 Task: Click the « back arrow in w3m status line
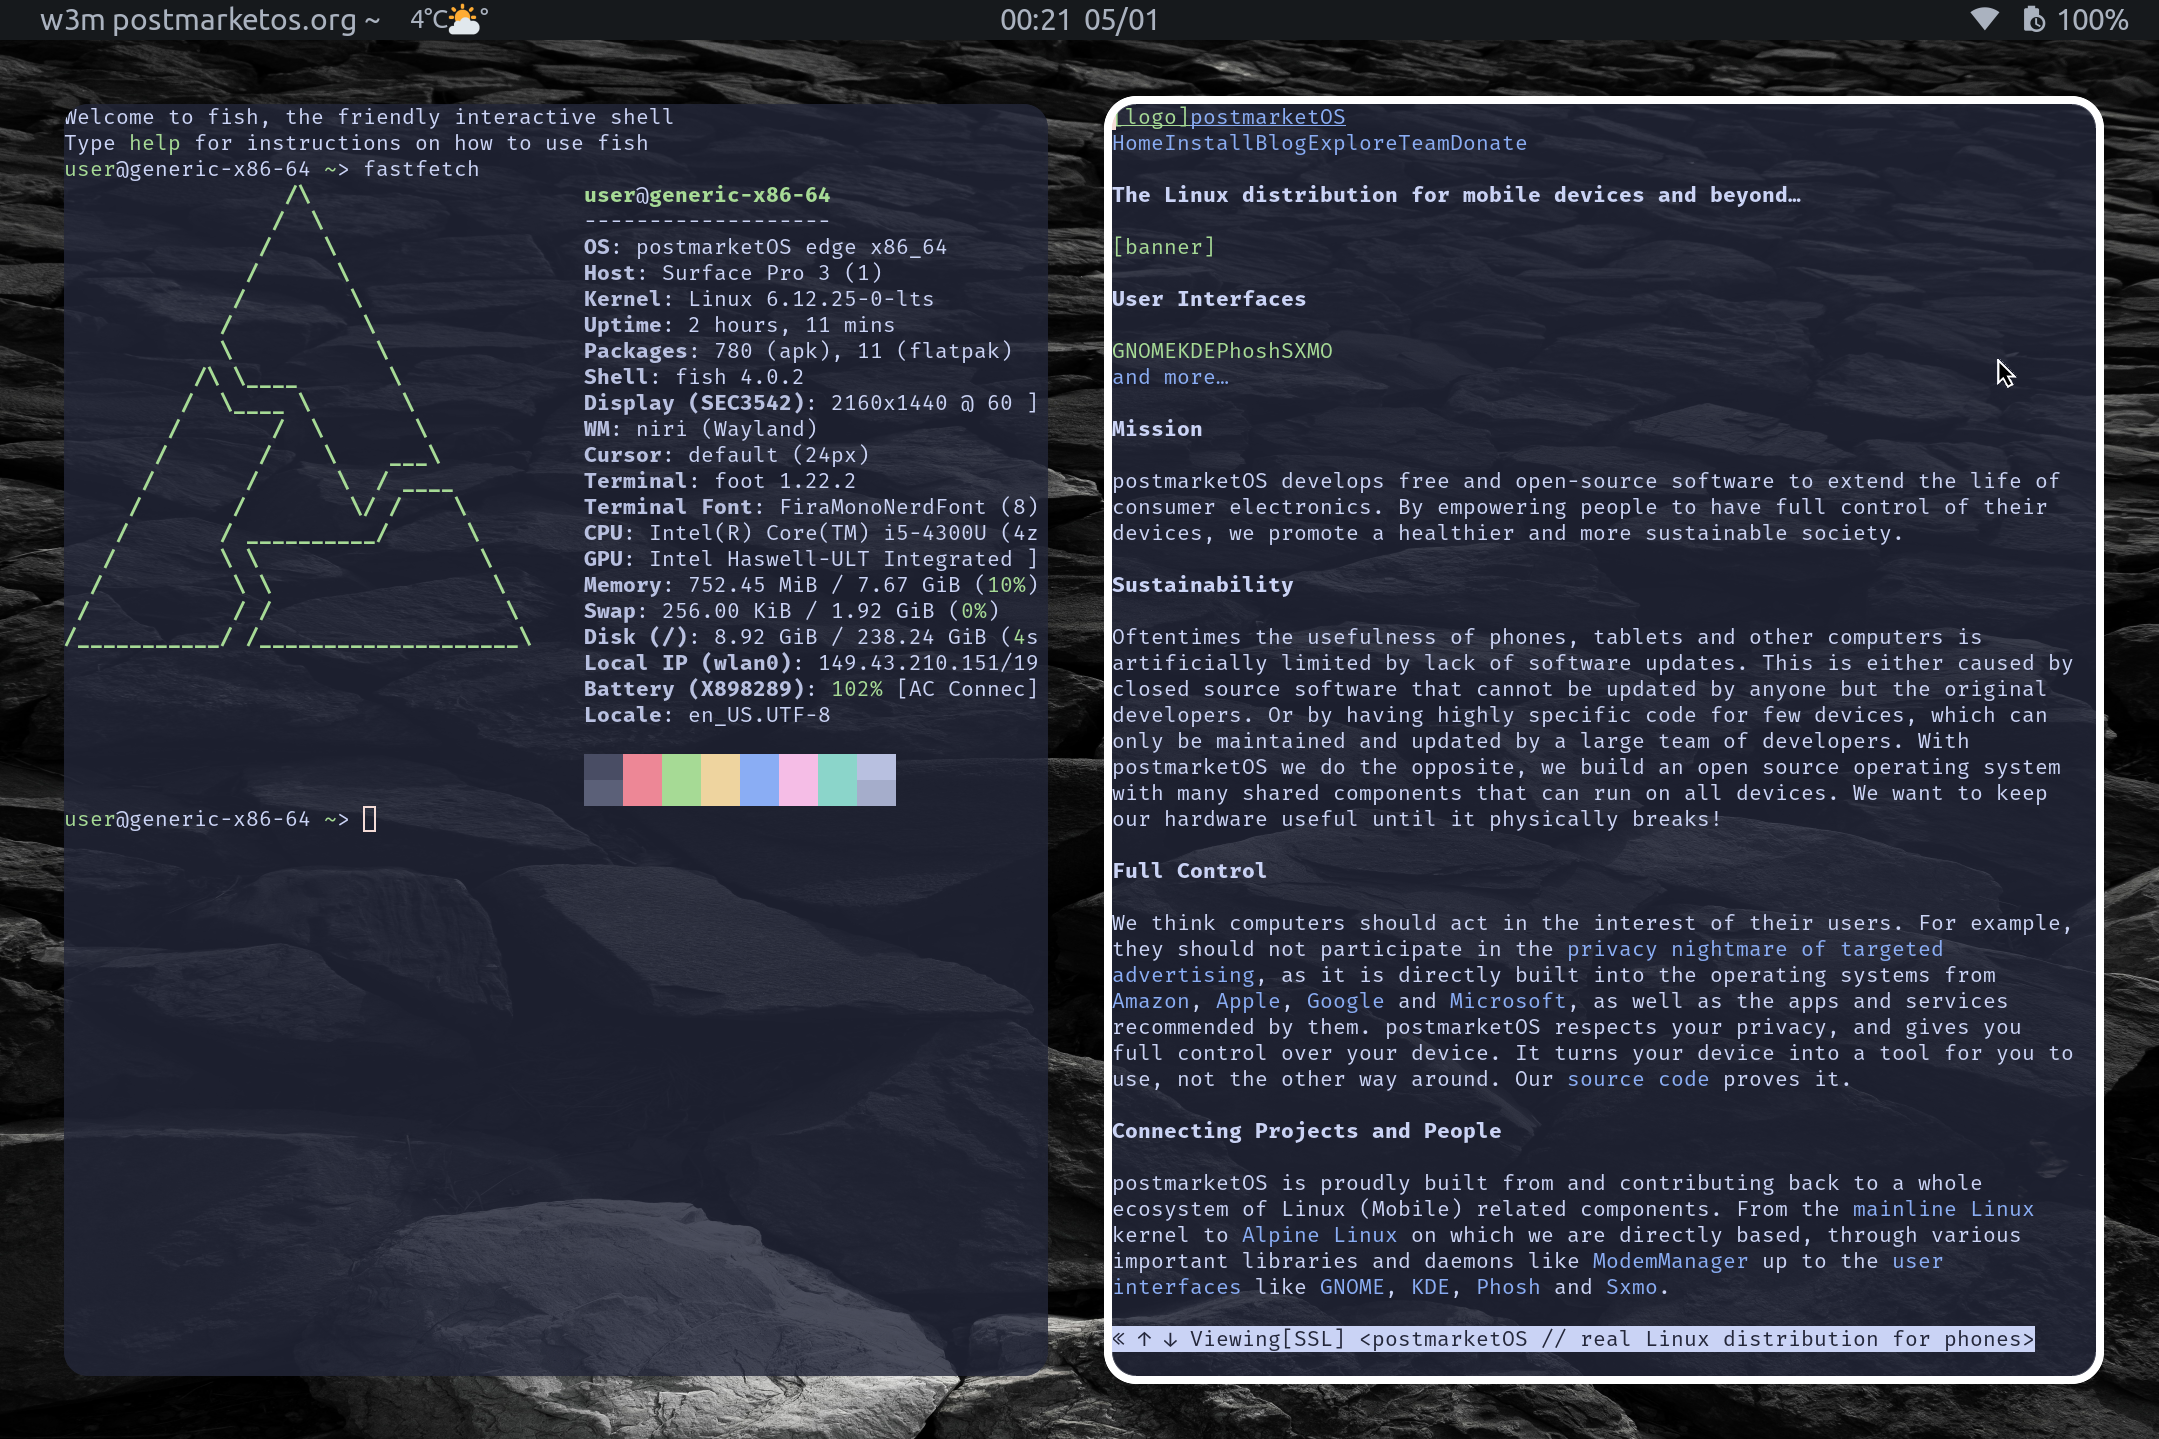1119,1339
